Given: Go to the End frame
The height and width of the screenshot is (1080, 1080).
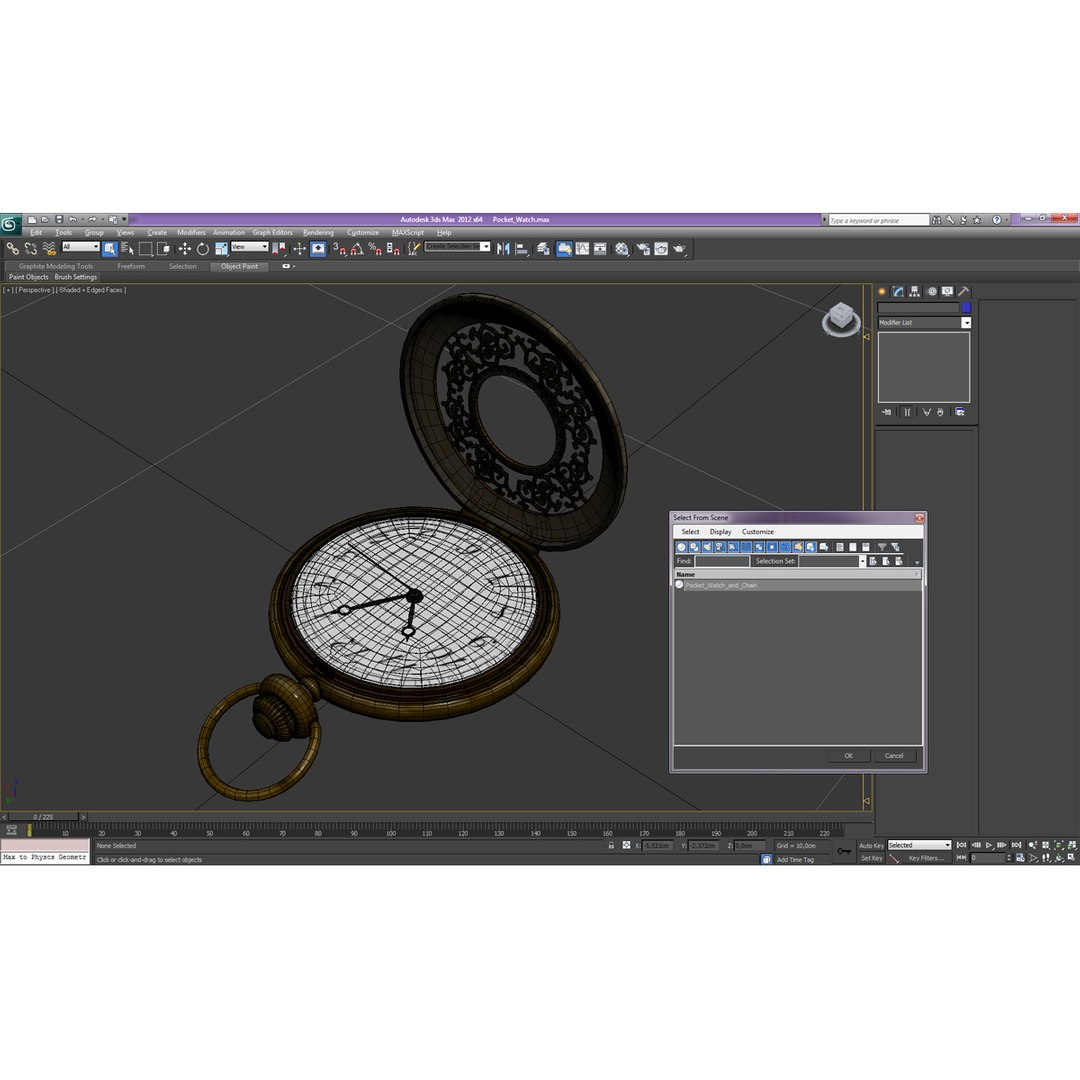Looking at the screenshot, I should tap(1016, 845).
